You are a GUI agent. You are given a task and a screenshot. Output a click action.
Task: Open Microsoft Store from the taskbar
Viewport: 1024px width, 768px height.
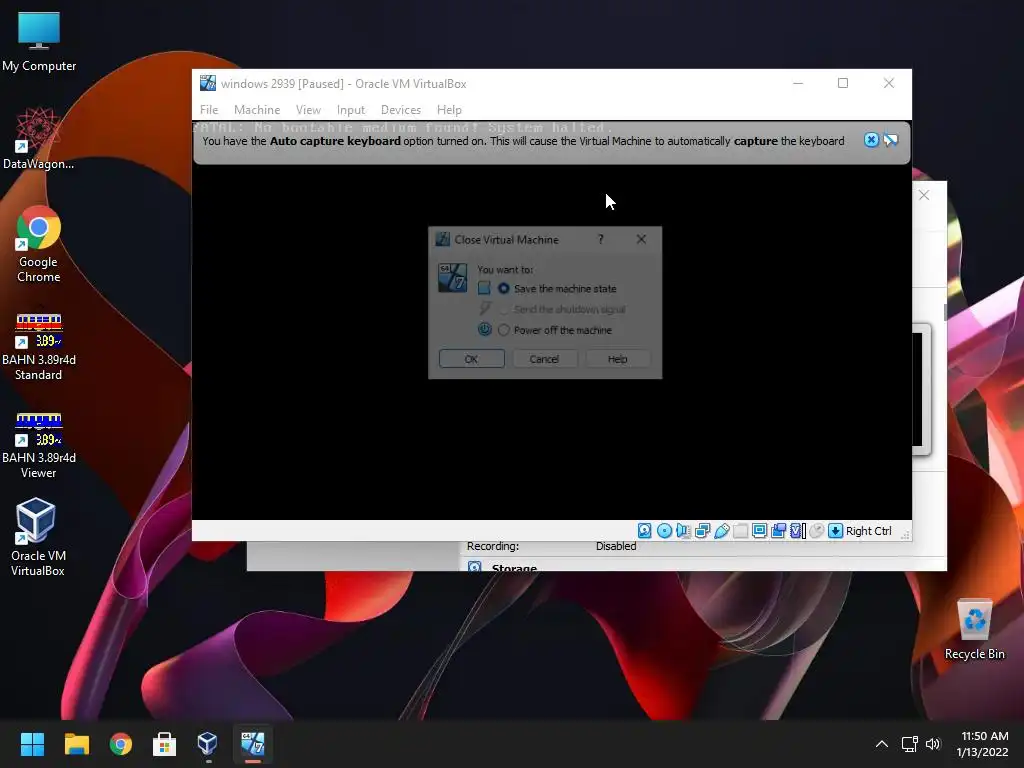165,744
